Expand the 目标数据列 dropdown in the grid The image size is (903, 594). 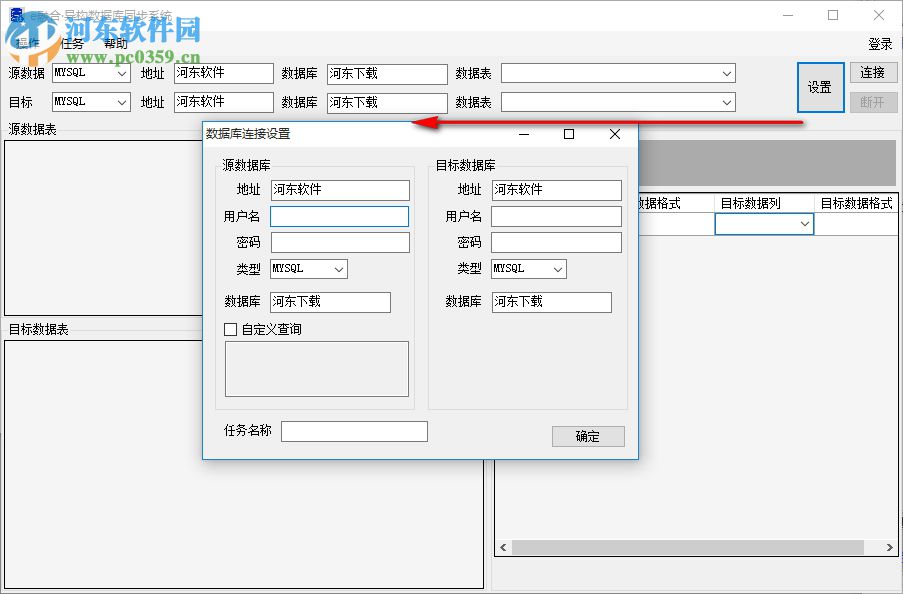coord(805,224)
